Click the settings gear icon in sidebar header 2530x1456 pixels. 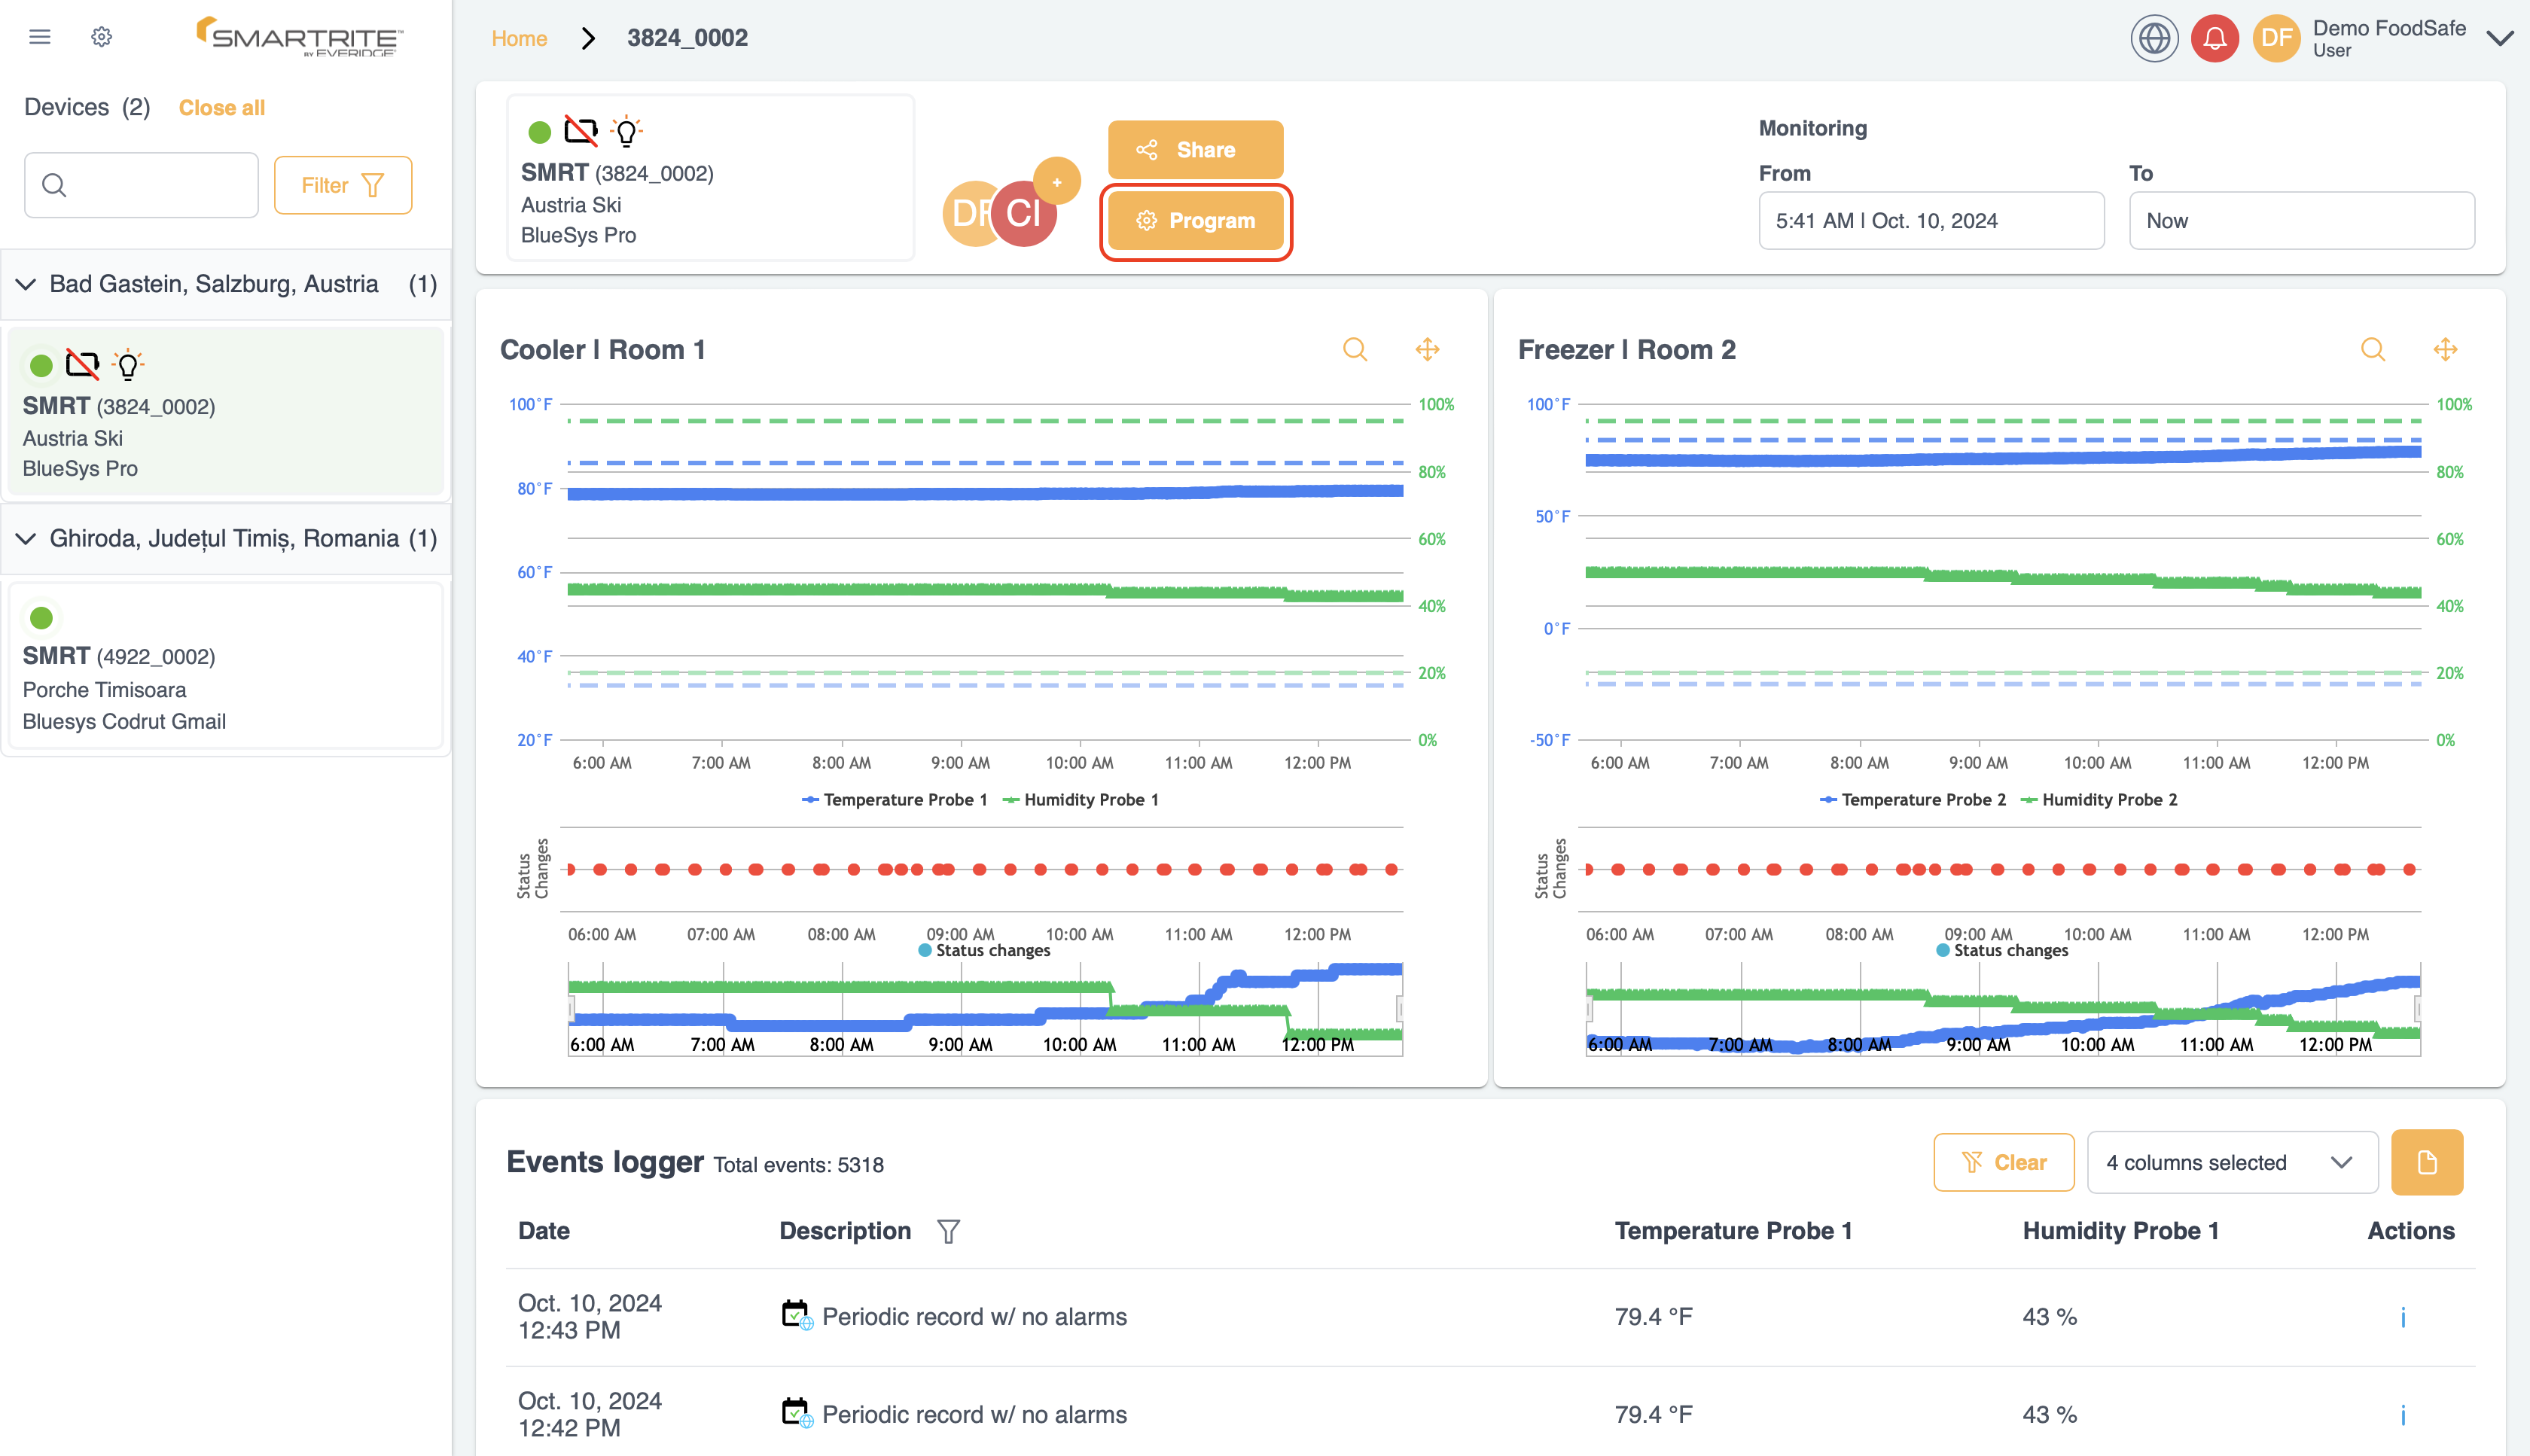101,37
